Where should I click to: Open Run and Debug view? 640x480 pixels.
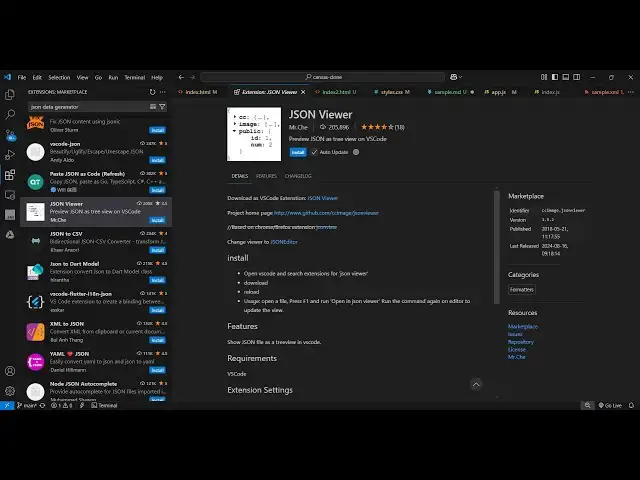click(x=10, y=155)
